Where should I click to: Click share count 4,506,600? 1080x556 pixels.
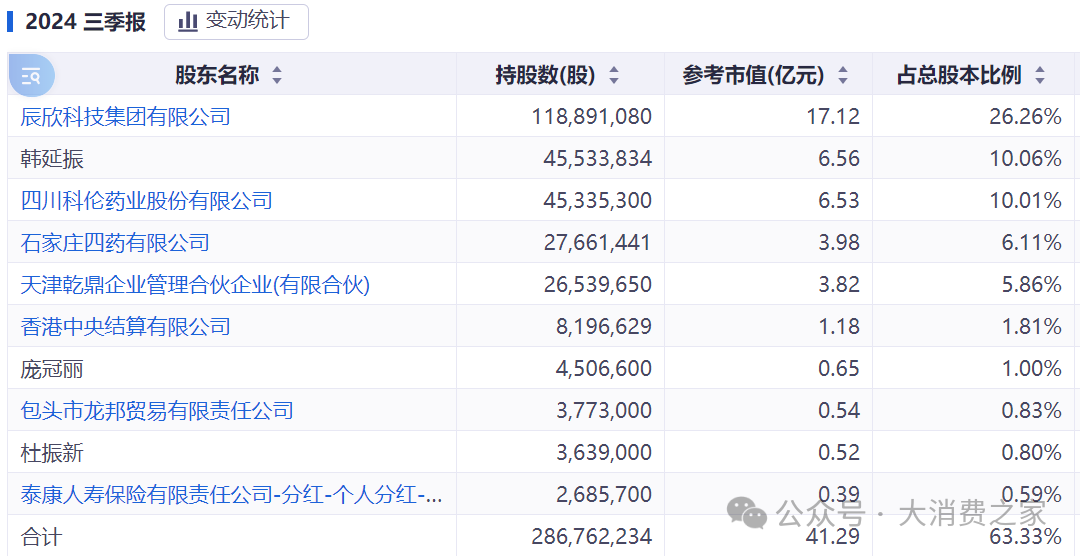click(603, 369)
